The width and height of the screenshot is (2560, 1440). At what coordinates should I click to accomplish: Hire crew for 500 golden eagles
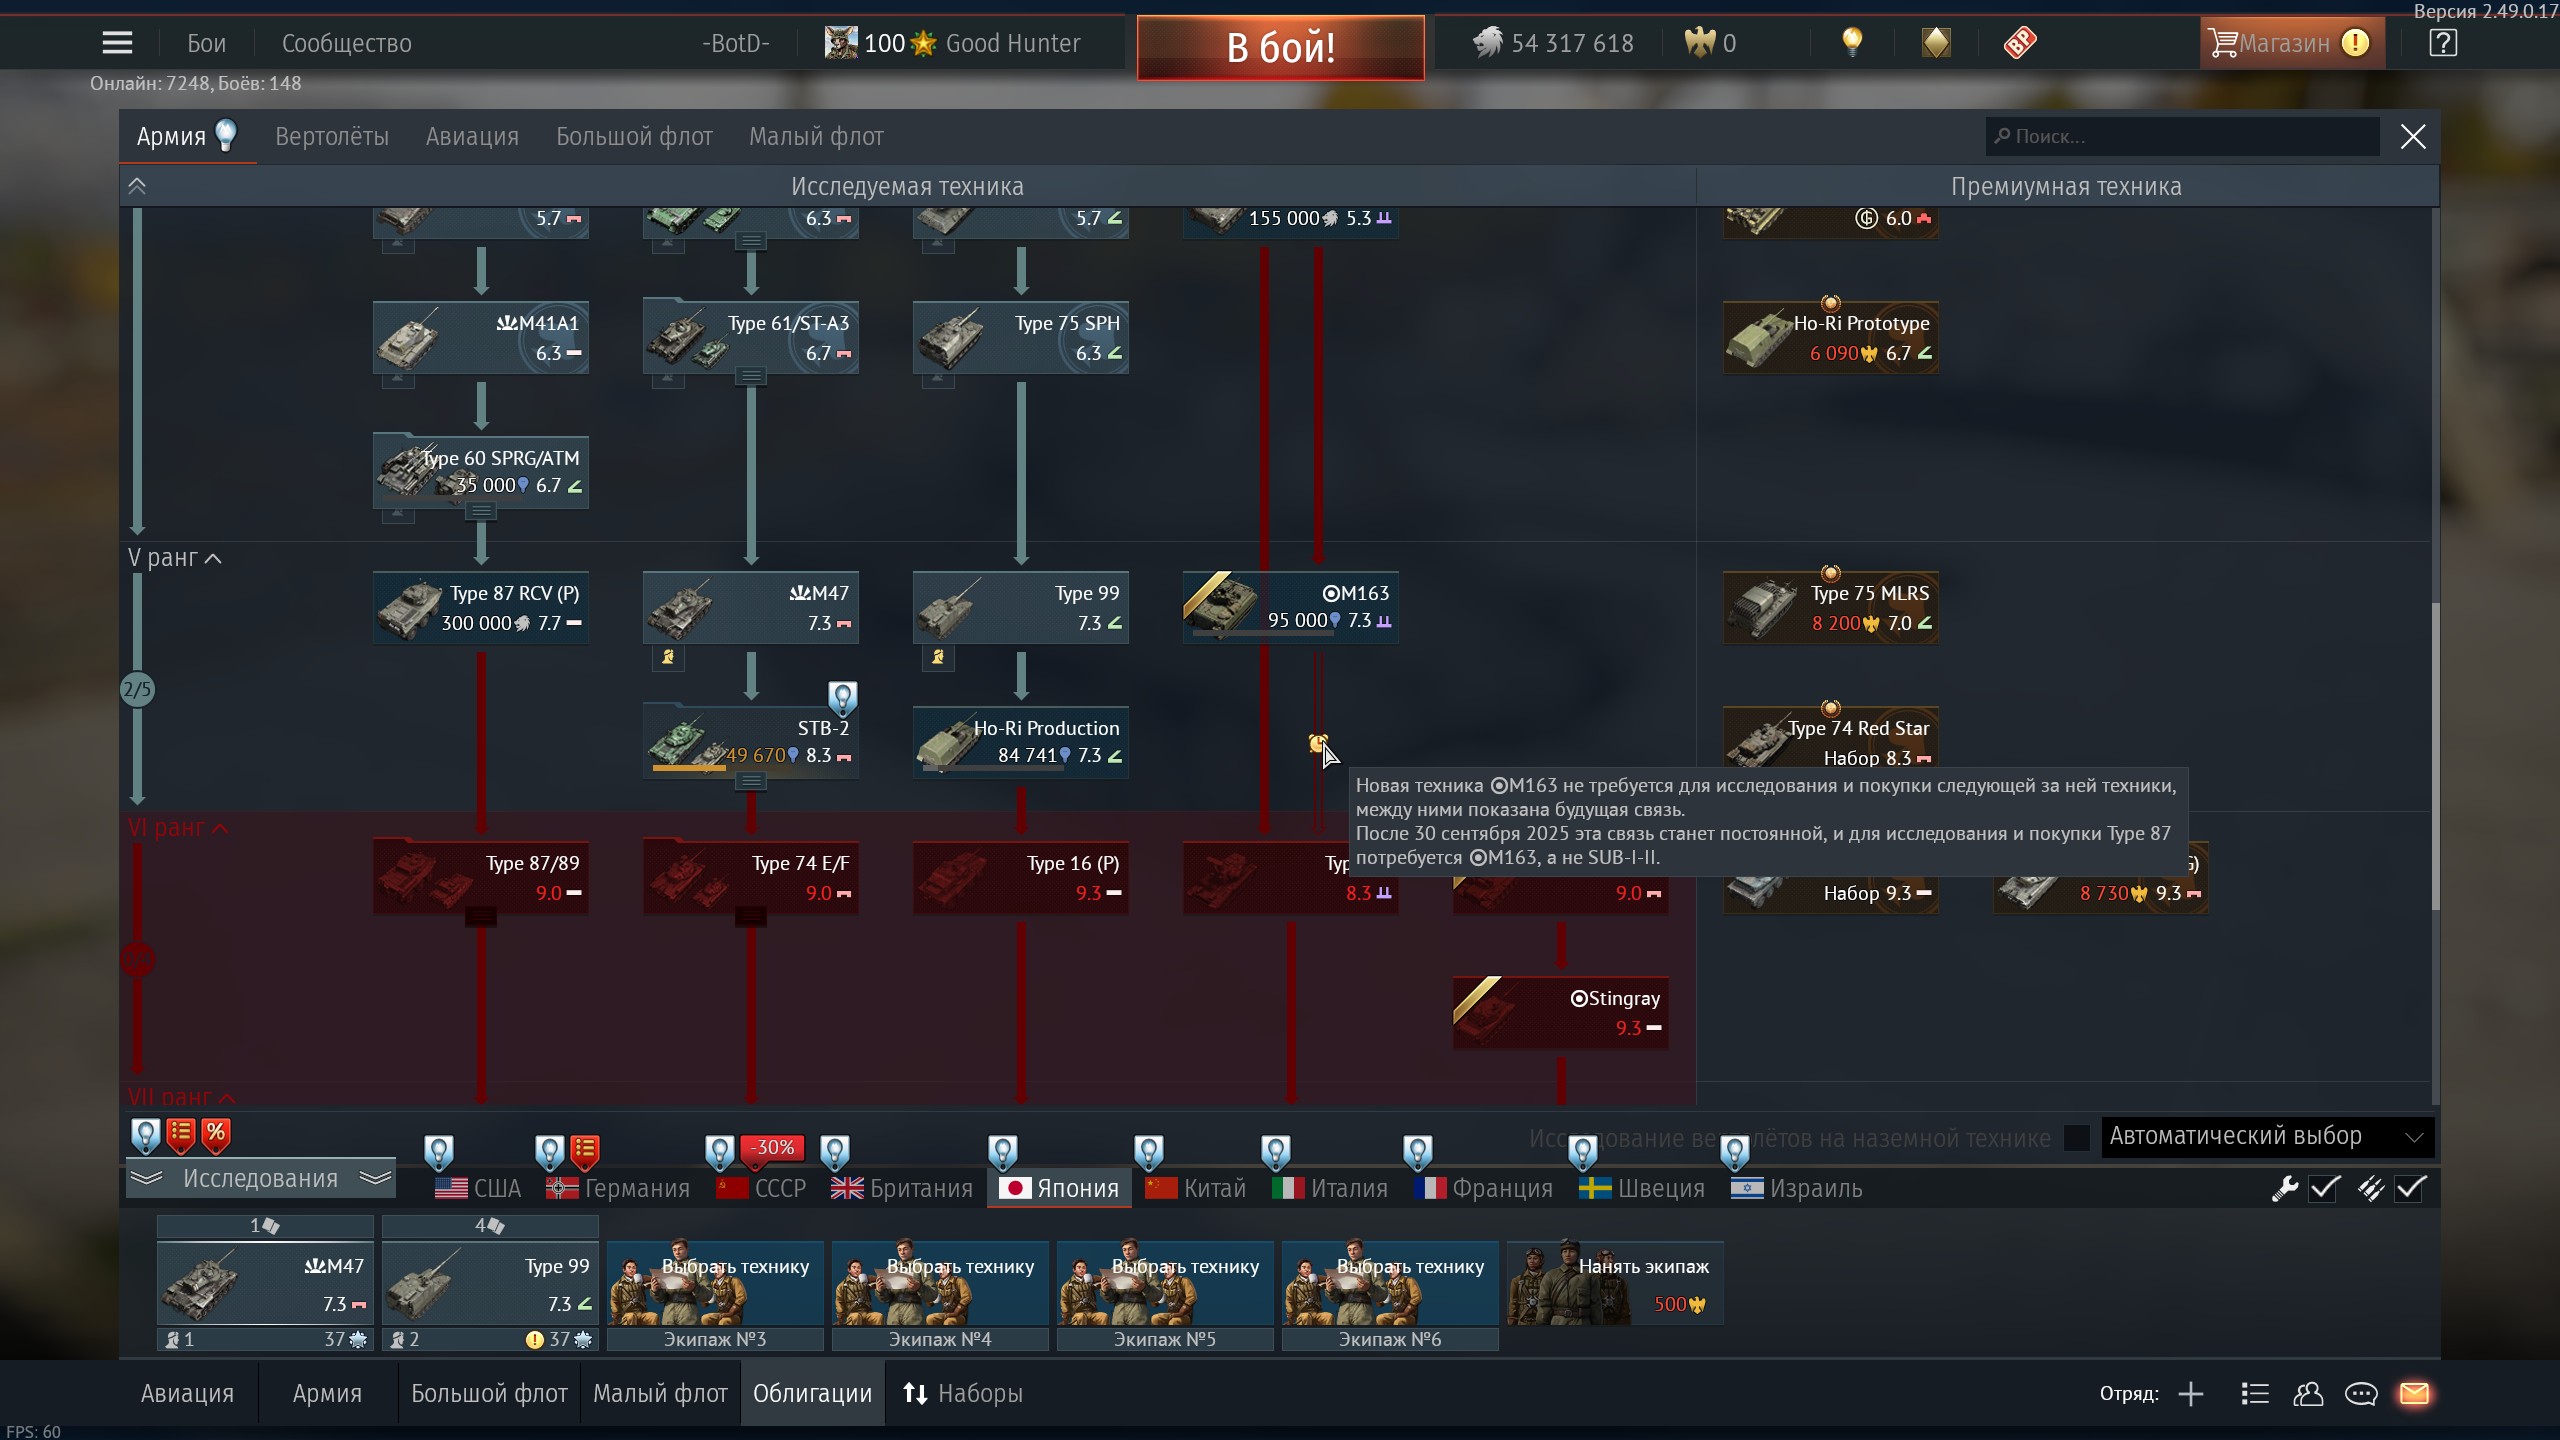[1615, 1284]
